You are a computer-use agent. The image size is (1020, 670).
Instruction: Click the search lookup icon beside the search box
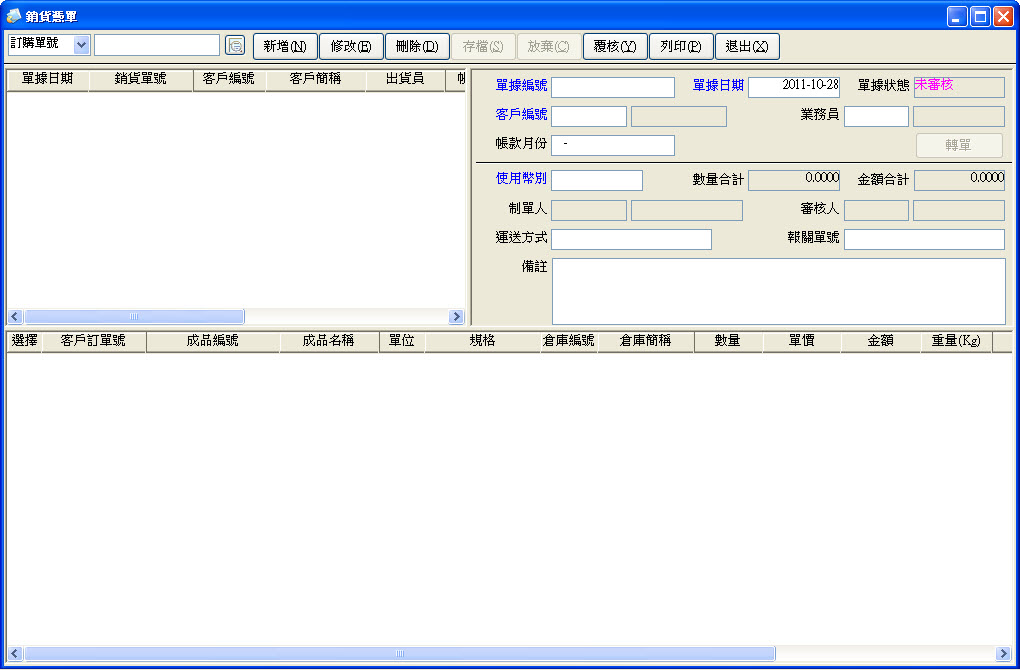235,46
